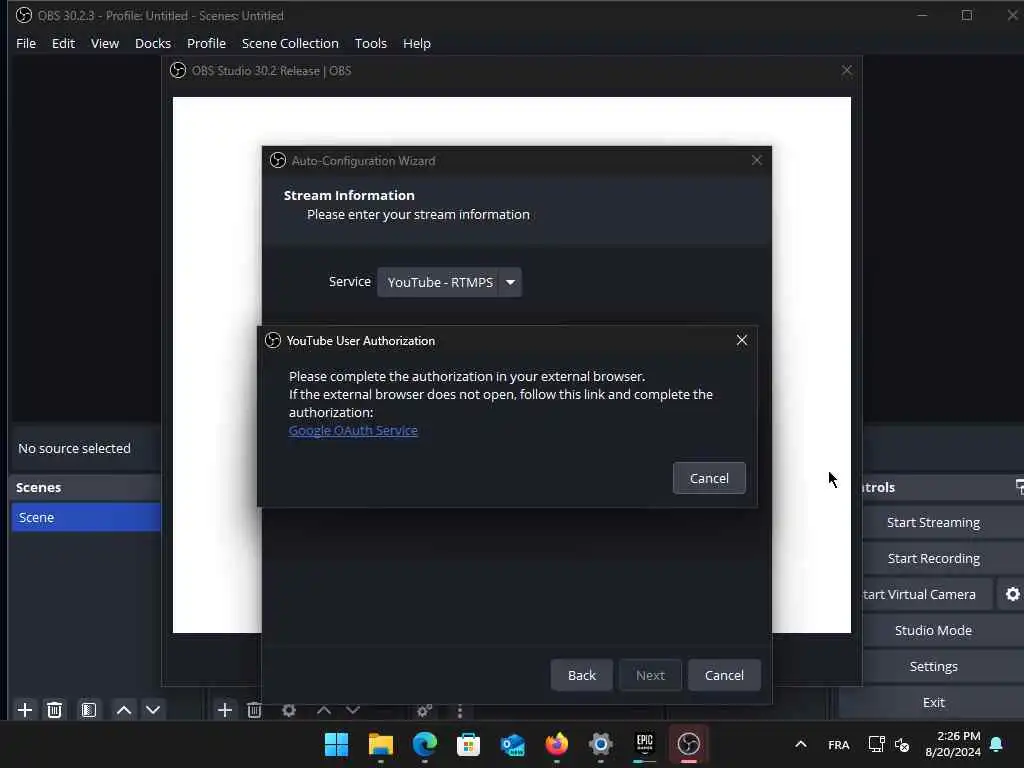Open Outlook from the taskbar
The height and width of the screenshot is (768, 1024).
click(513, 744)
